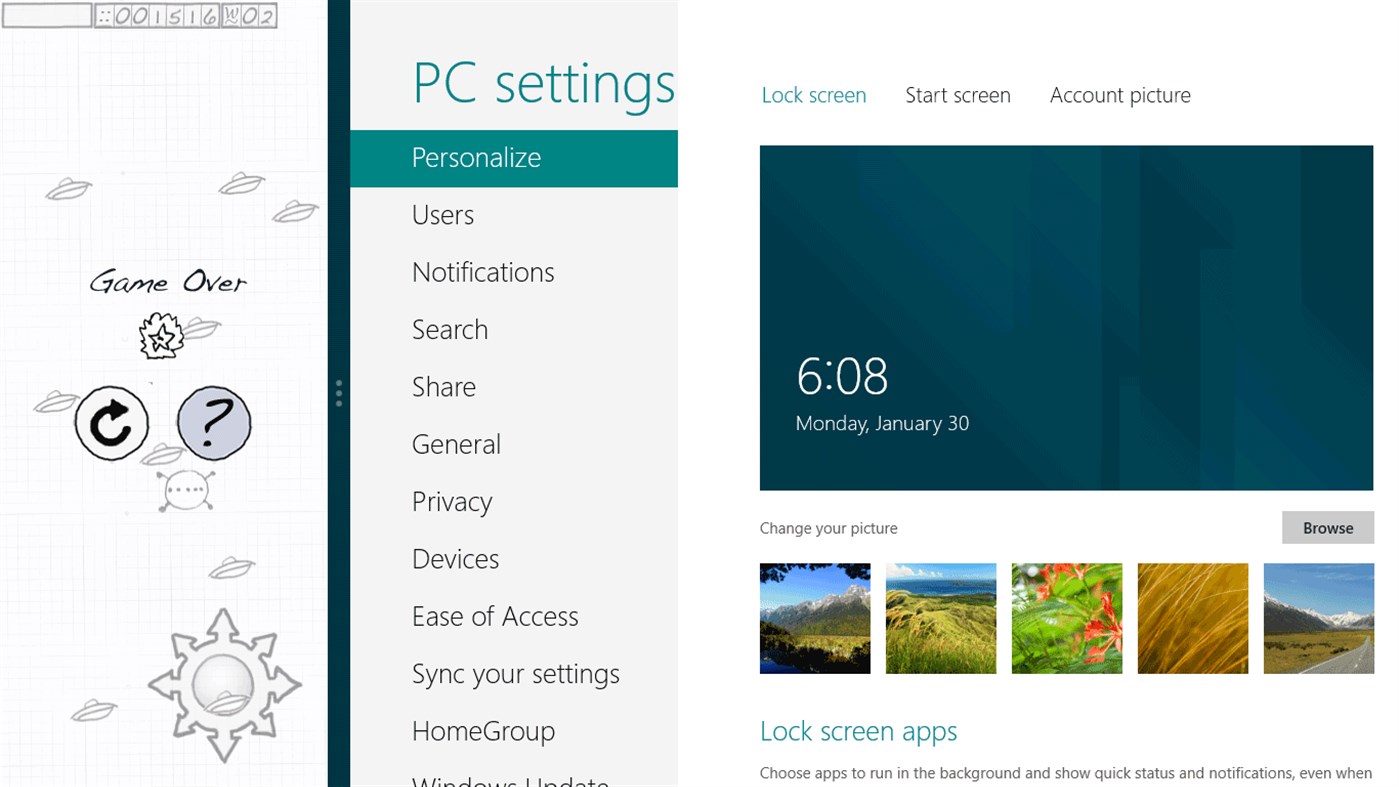
Task: Switch to the Account picture tab
Action: [1120, 96]
